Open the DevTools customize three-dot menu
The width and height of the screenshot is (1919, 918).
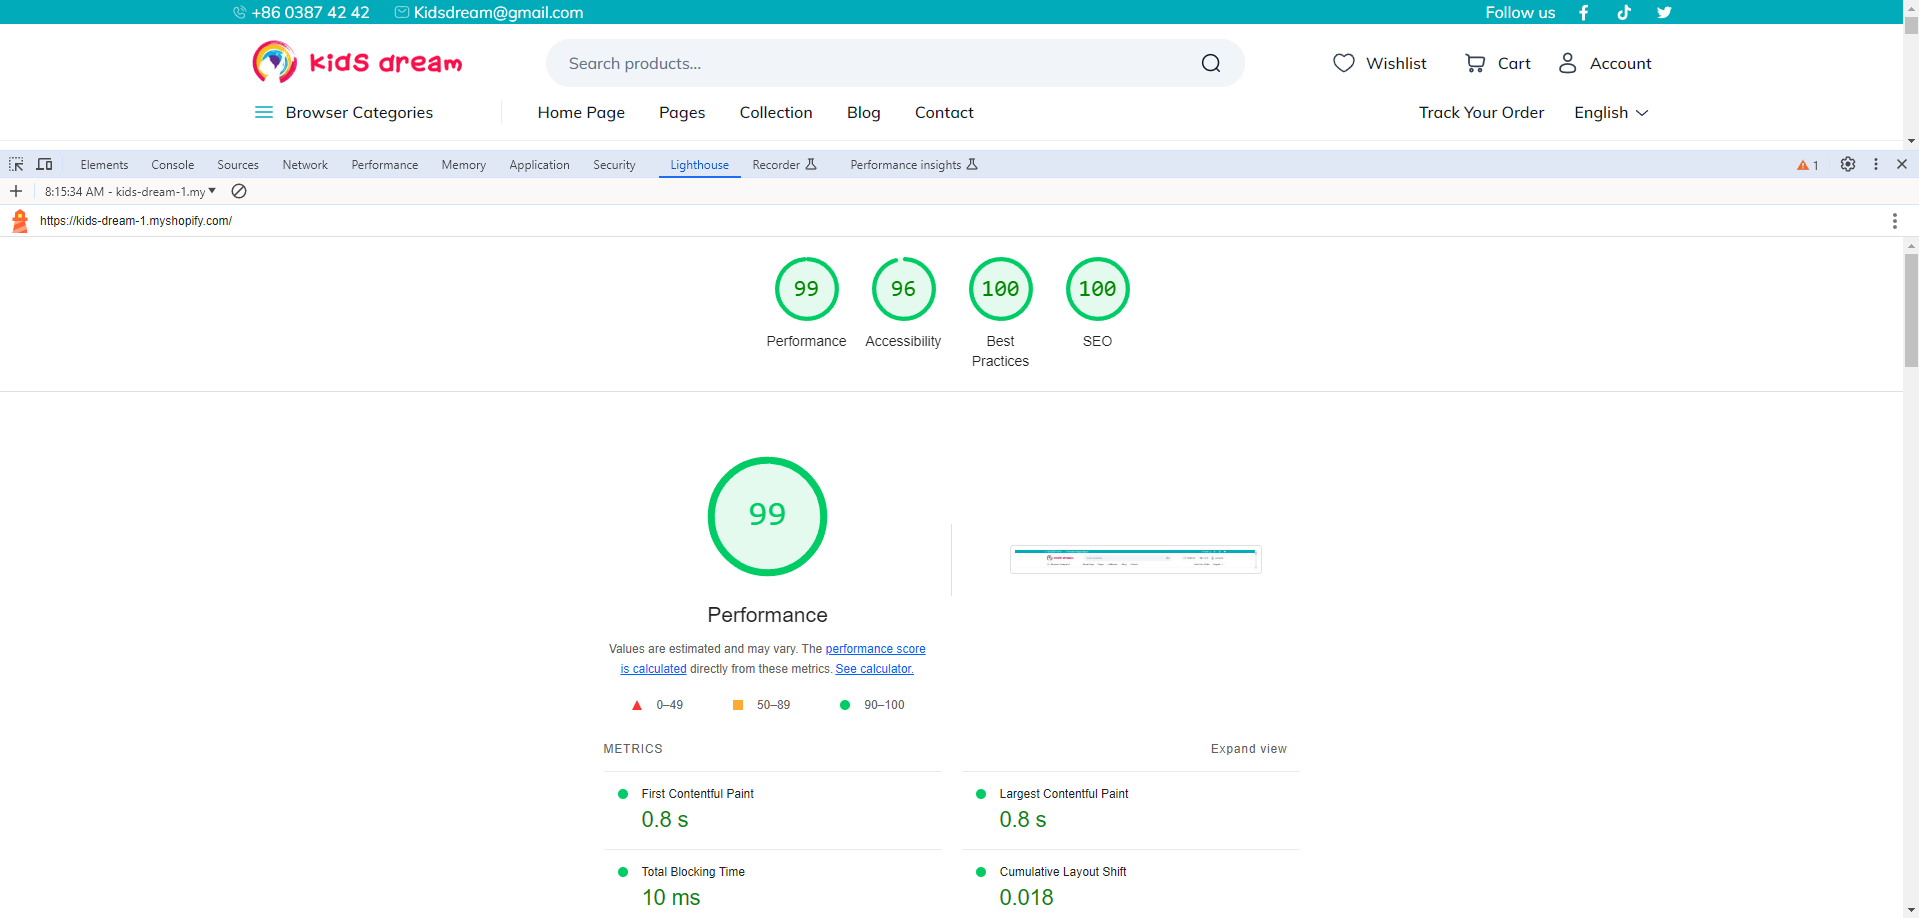1876,164
